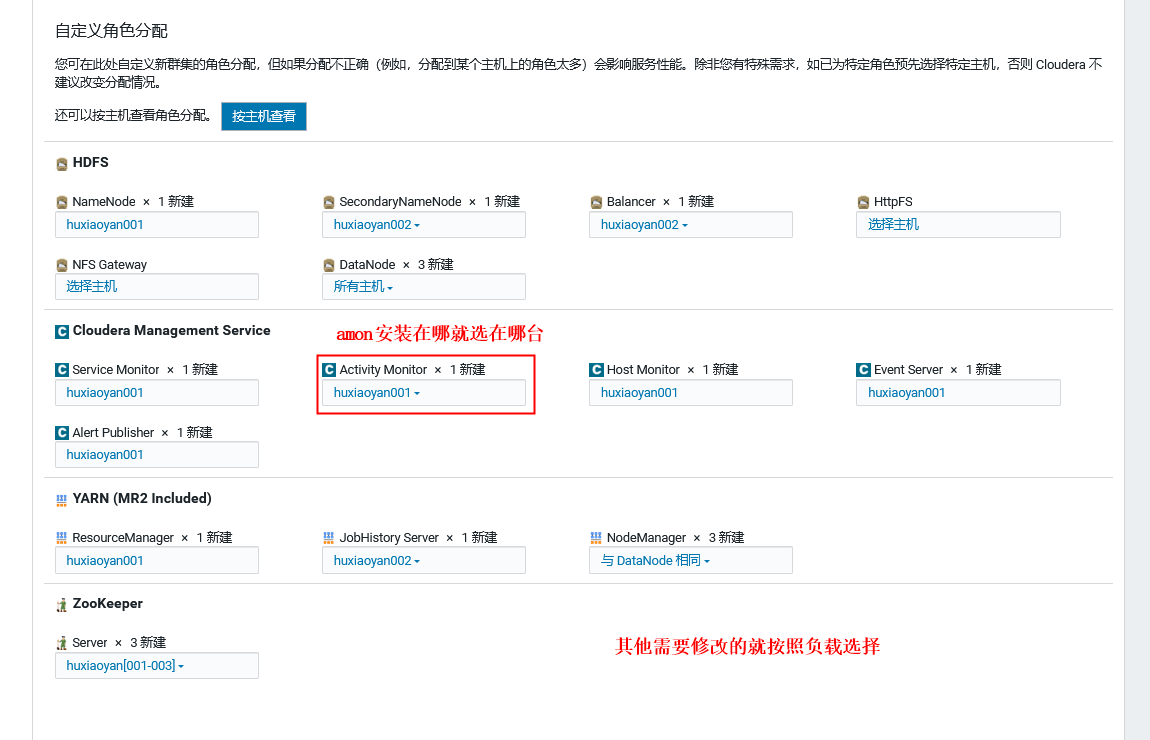Screen dimensions: 1150x740
Task: Click the Event Server role icon
Action: click(863, 370)
